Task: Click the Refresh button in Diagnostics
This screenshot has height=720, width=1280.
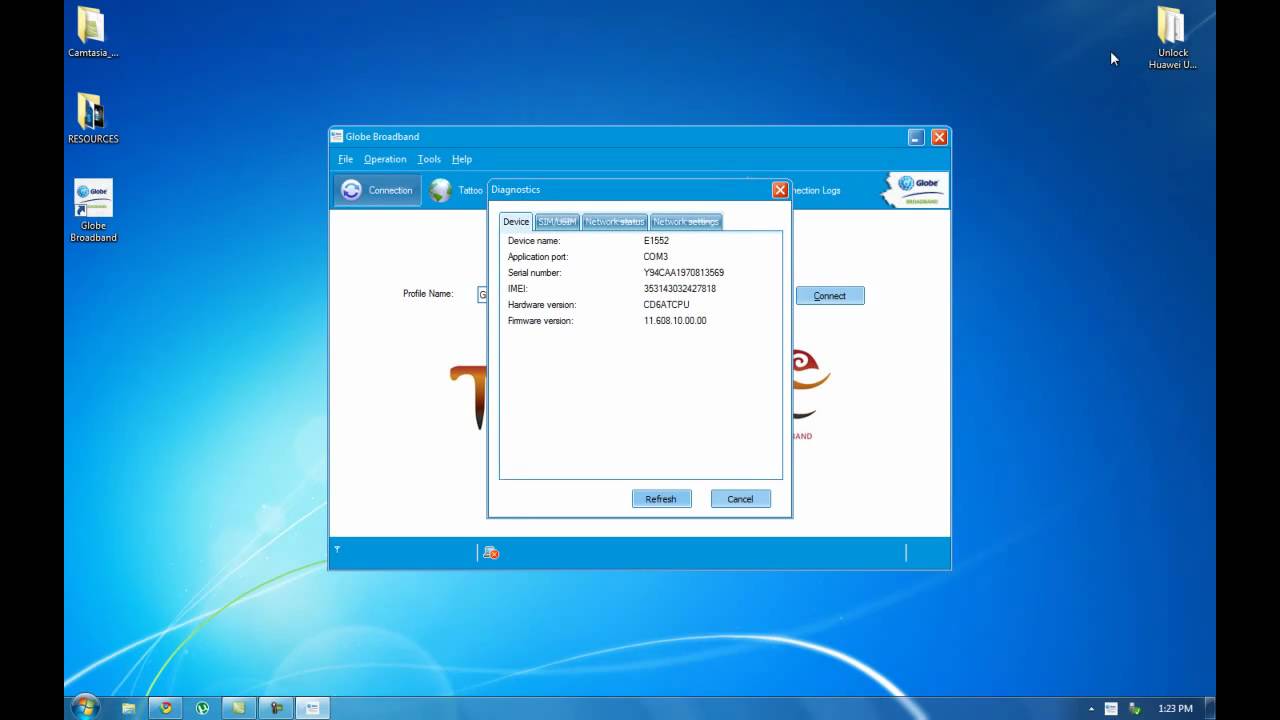Action: tap(661, 499)
